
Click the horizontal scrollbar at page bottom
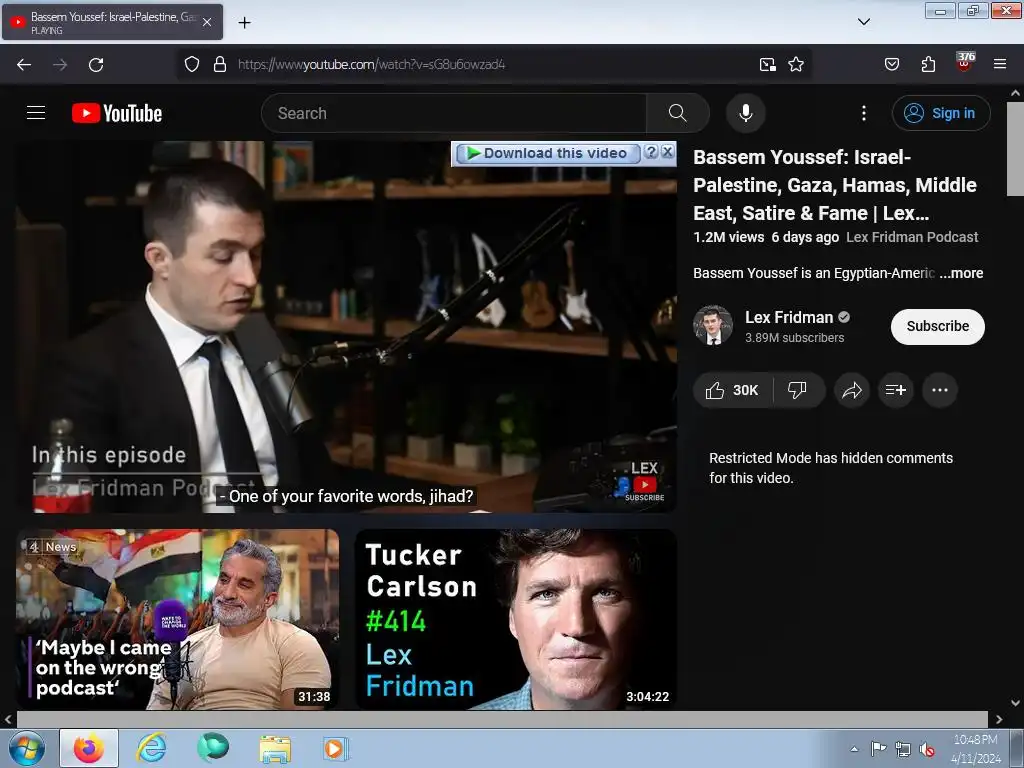click(502, 720)
